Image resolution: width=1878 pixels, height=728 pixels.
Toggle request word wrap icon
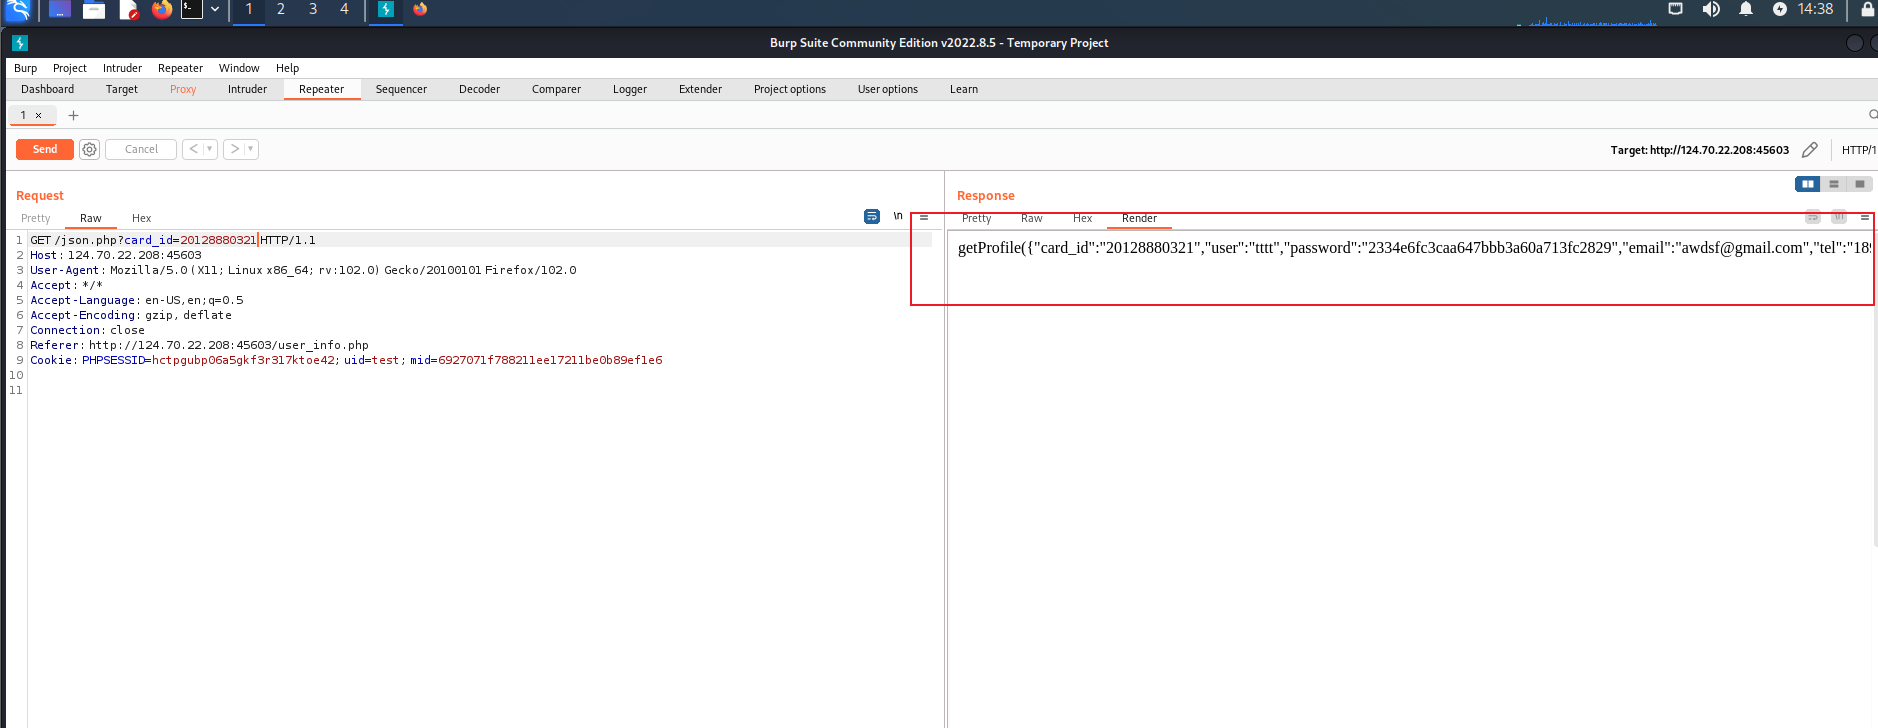872,216
